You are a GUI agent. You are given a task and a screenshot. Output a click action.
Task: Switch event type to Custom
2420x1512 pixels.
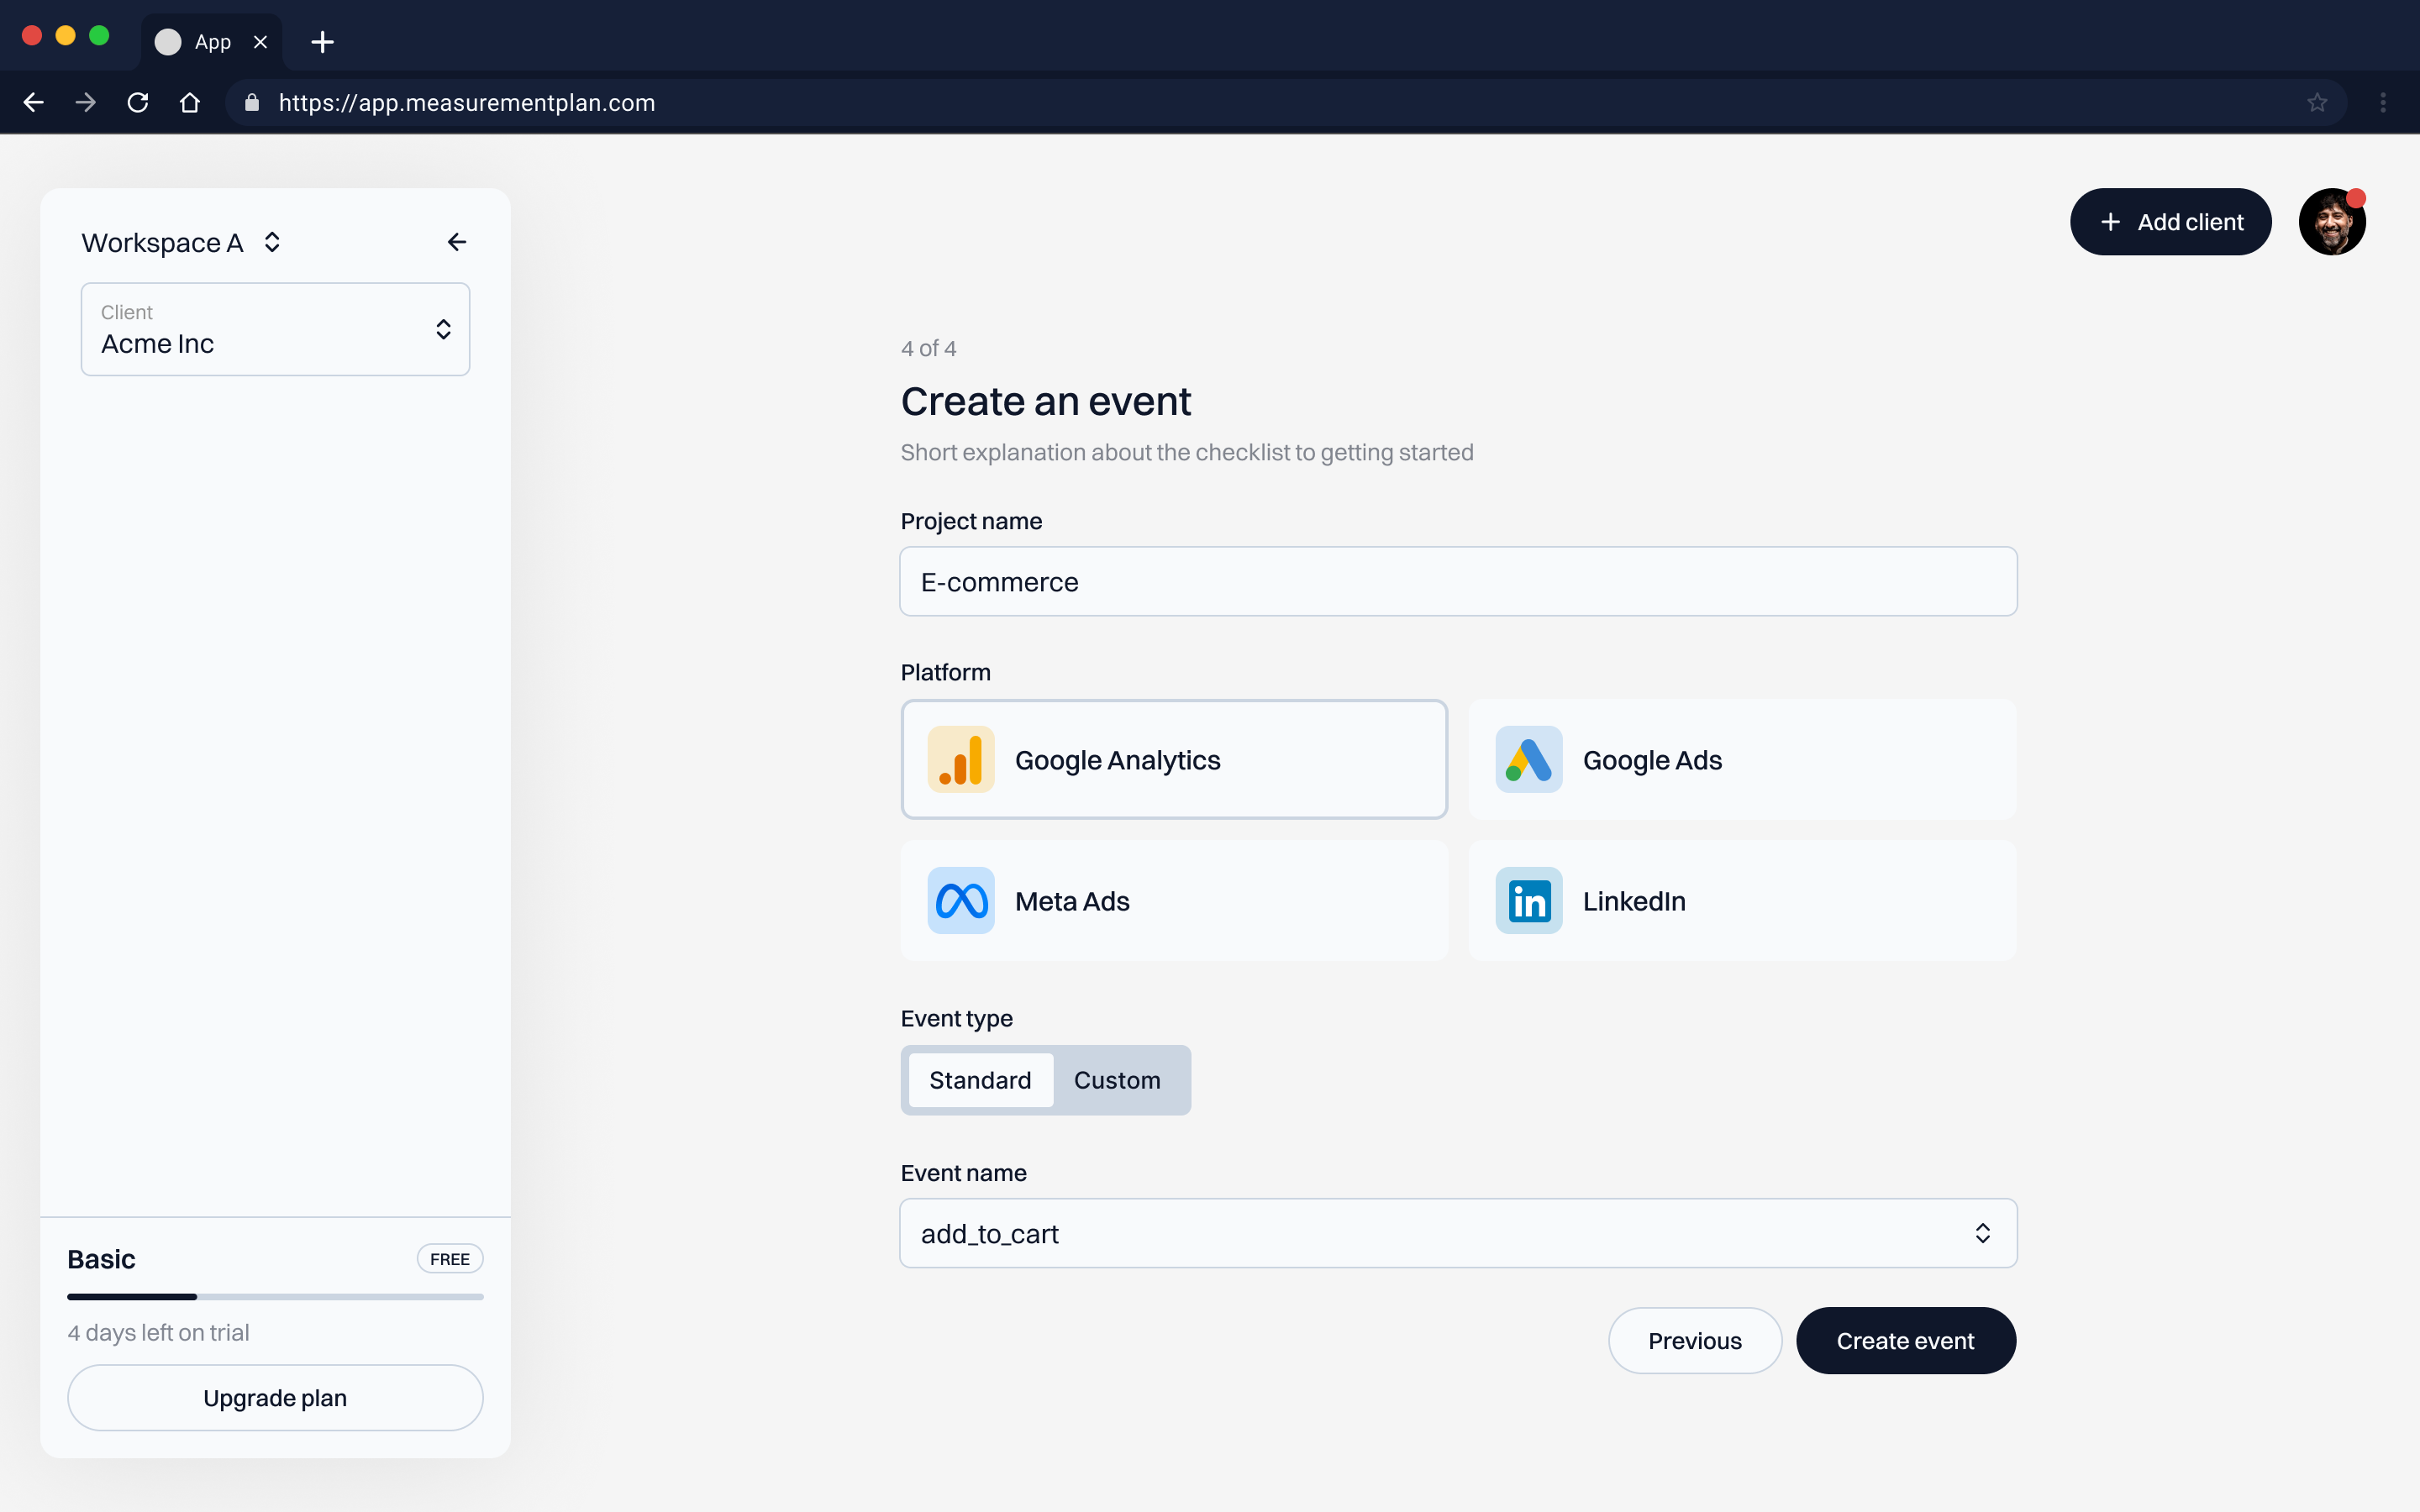coord(1116,1080)
